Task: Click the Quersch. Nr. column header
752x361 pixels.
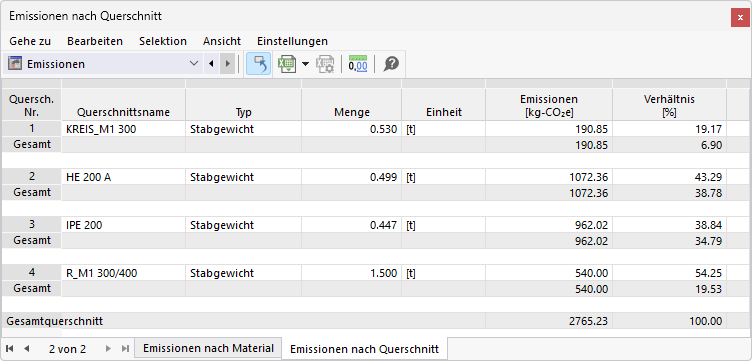Action: click(32, 105)
